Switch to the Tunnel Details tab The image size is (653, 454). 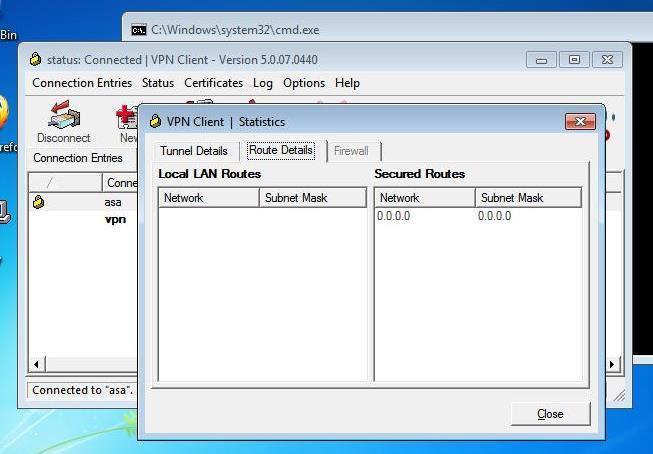click(x=193, y=151)
